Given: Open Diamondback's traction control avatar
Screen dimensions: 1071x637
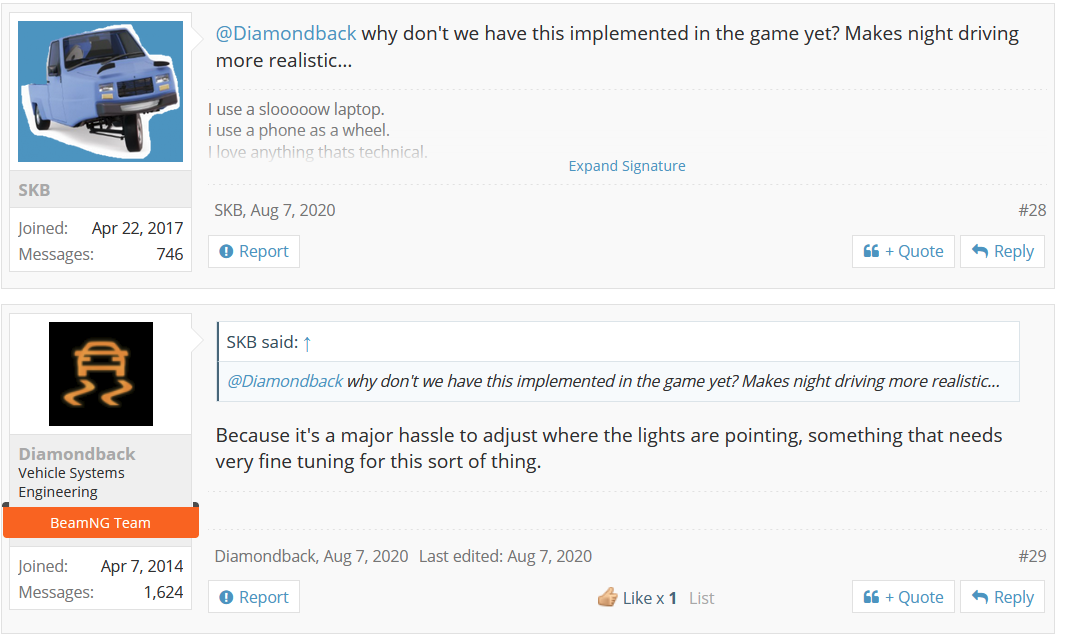Looking at the screenshot, I should pos(101,373).
